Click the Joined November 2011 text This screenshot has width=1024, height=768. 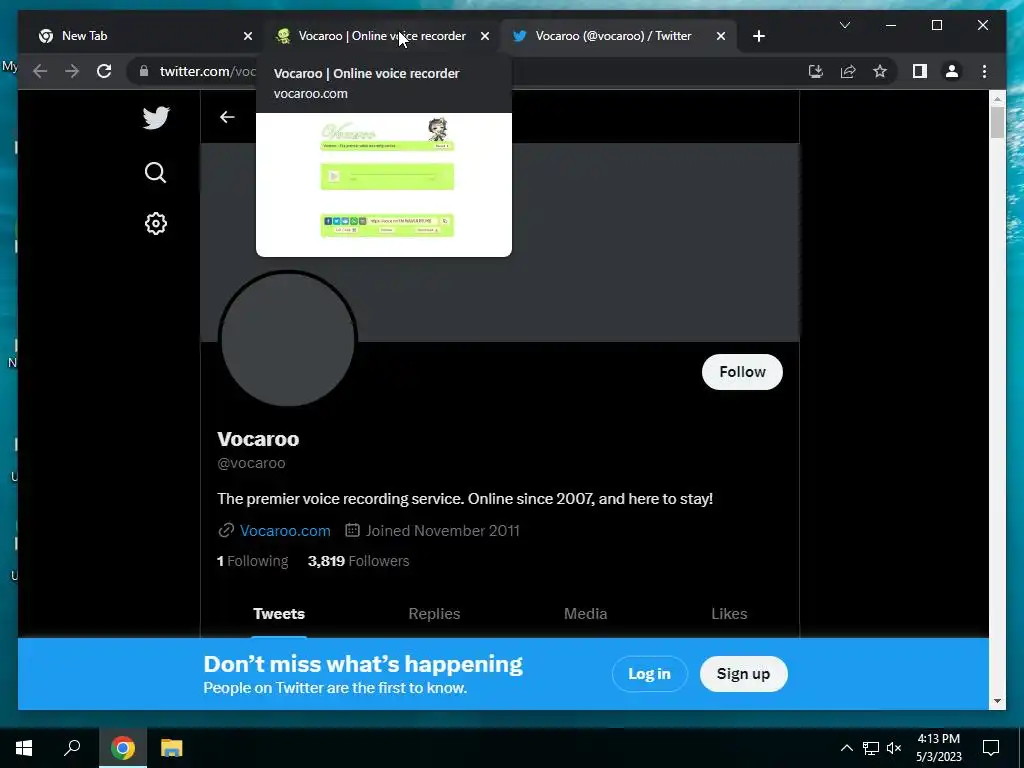(442, 530)
